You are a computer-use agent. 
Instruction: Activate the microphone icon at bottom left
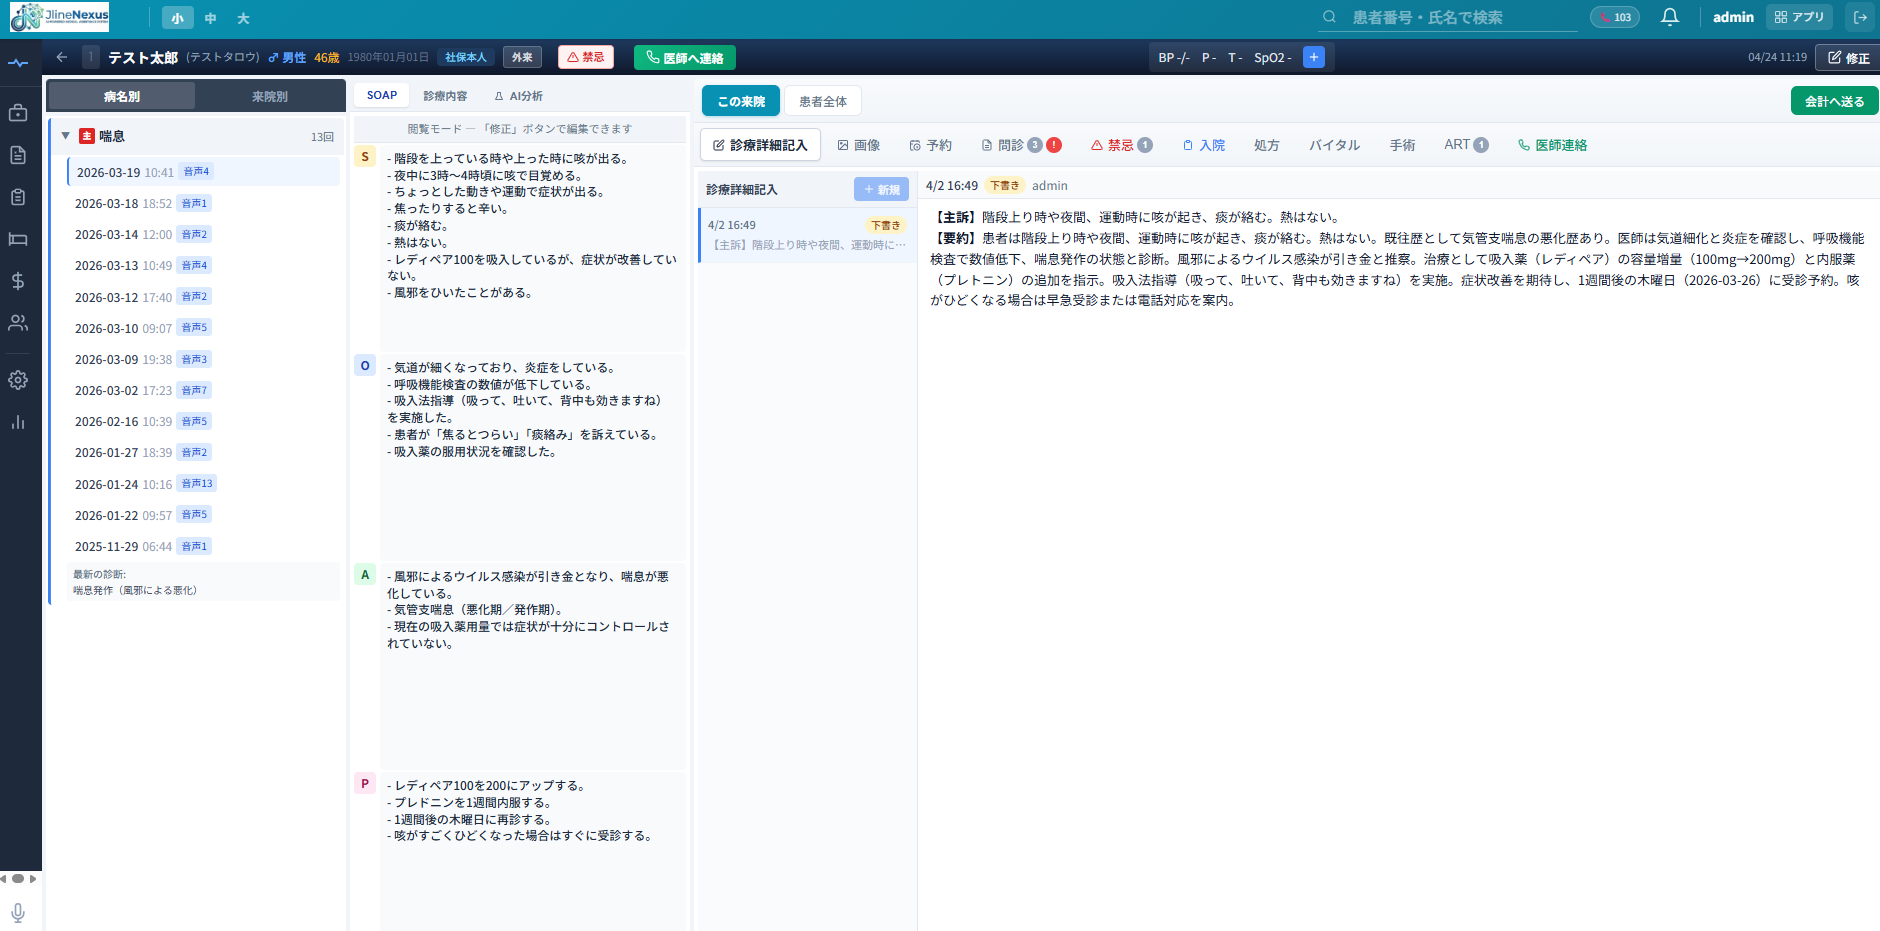coord(18,912)
